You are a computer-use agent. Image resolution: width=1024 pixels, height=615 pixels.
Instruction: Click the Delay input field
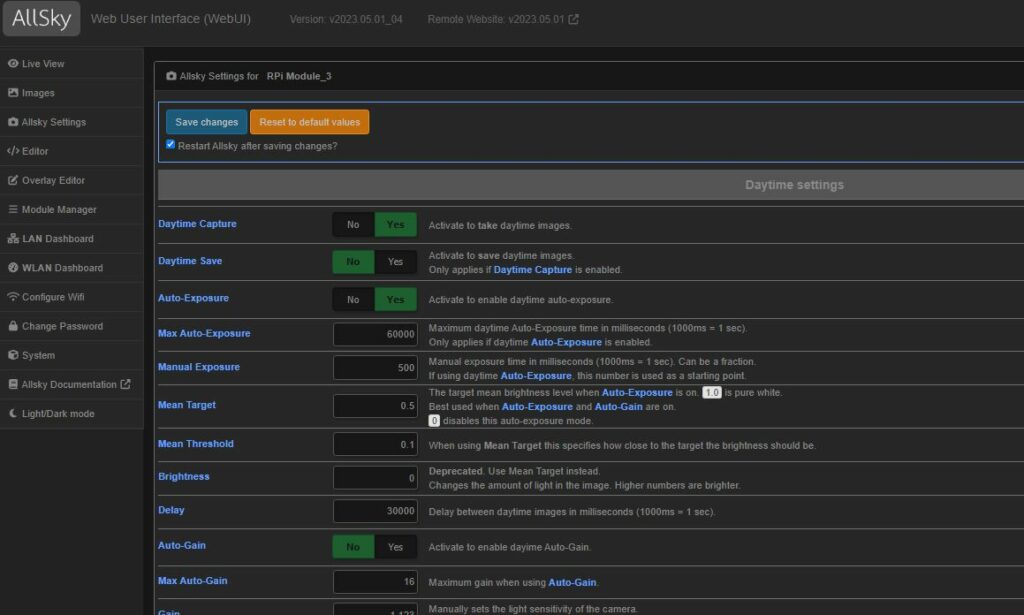tap(376, 511)
